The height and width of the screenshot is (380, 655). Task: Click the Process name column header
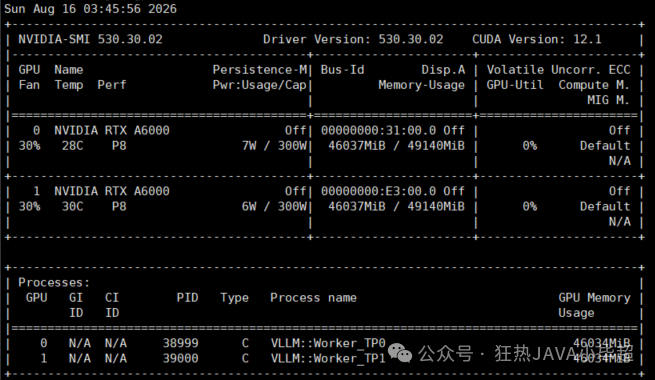click(x=313, y=298)
